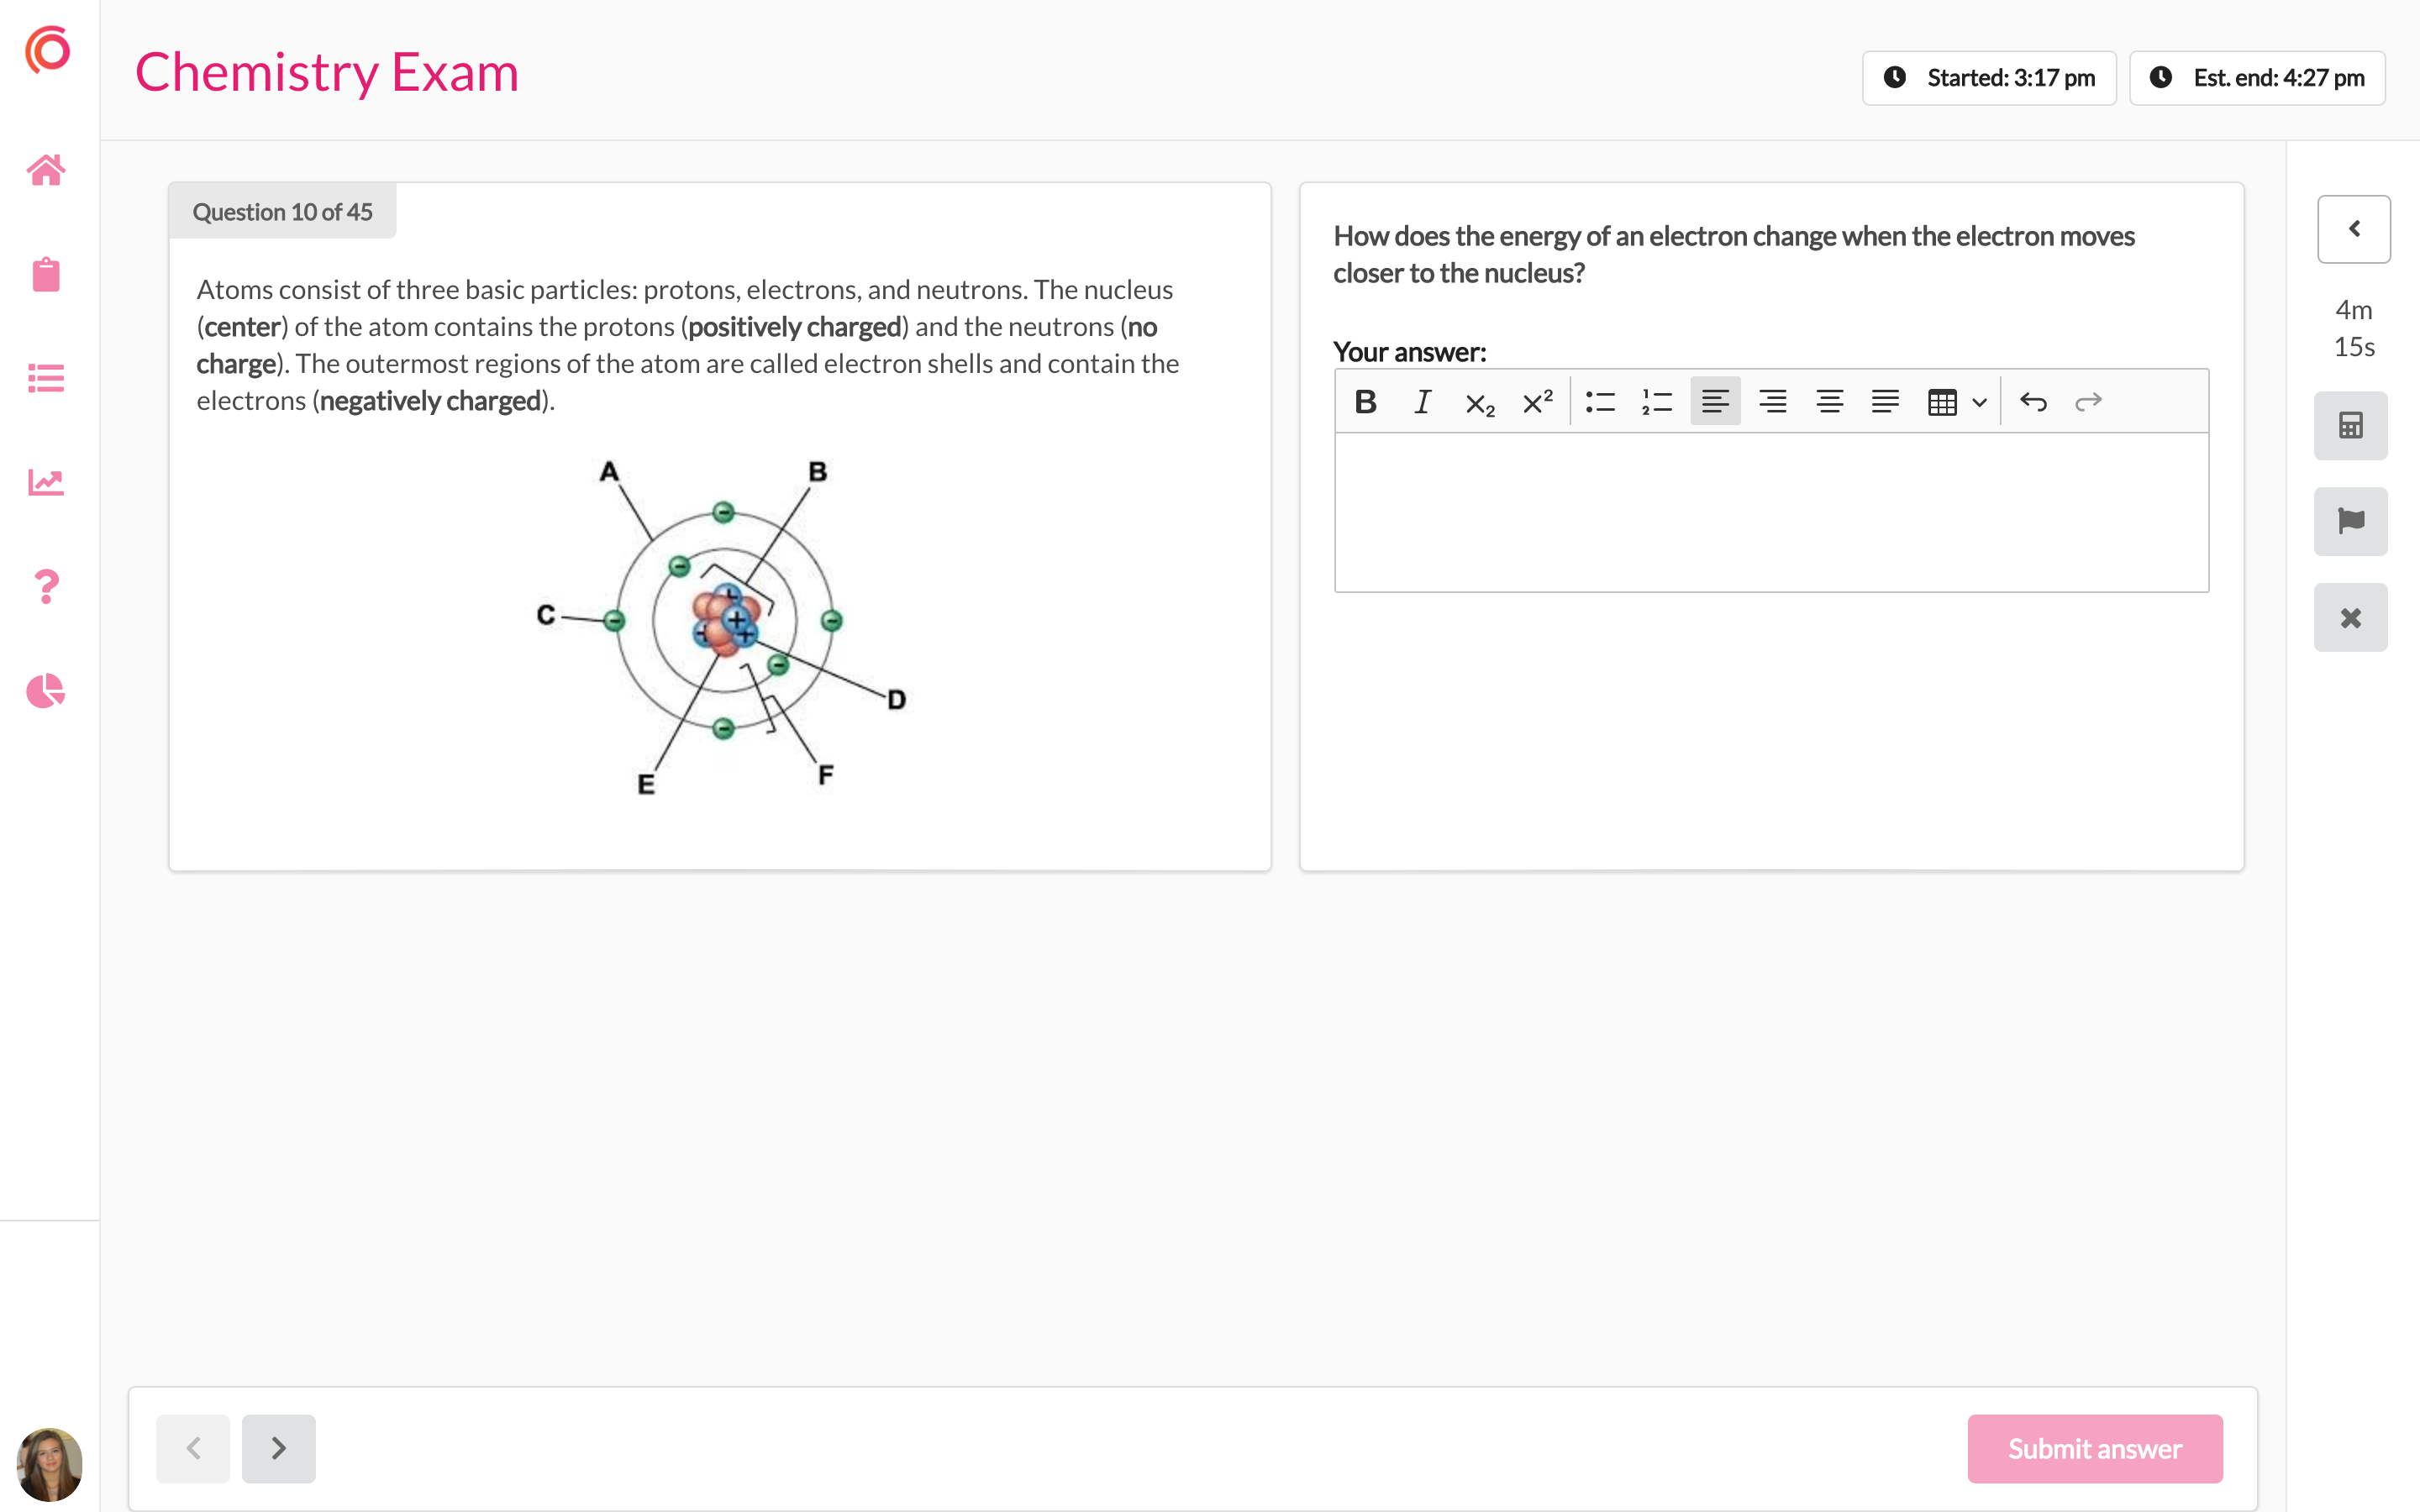This screenshot has height=1512, width=2420.
Task: Click Submit answer button
Action: (x=2095, y=1448)
